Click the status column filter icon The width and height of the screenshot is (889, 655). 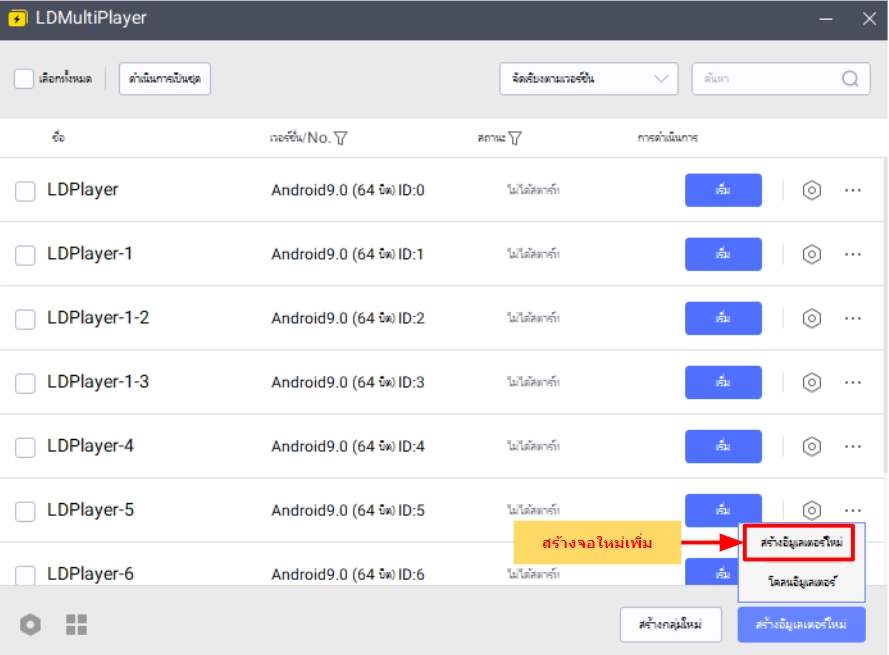pos(515,138)
